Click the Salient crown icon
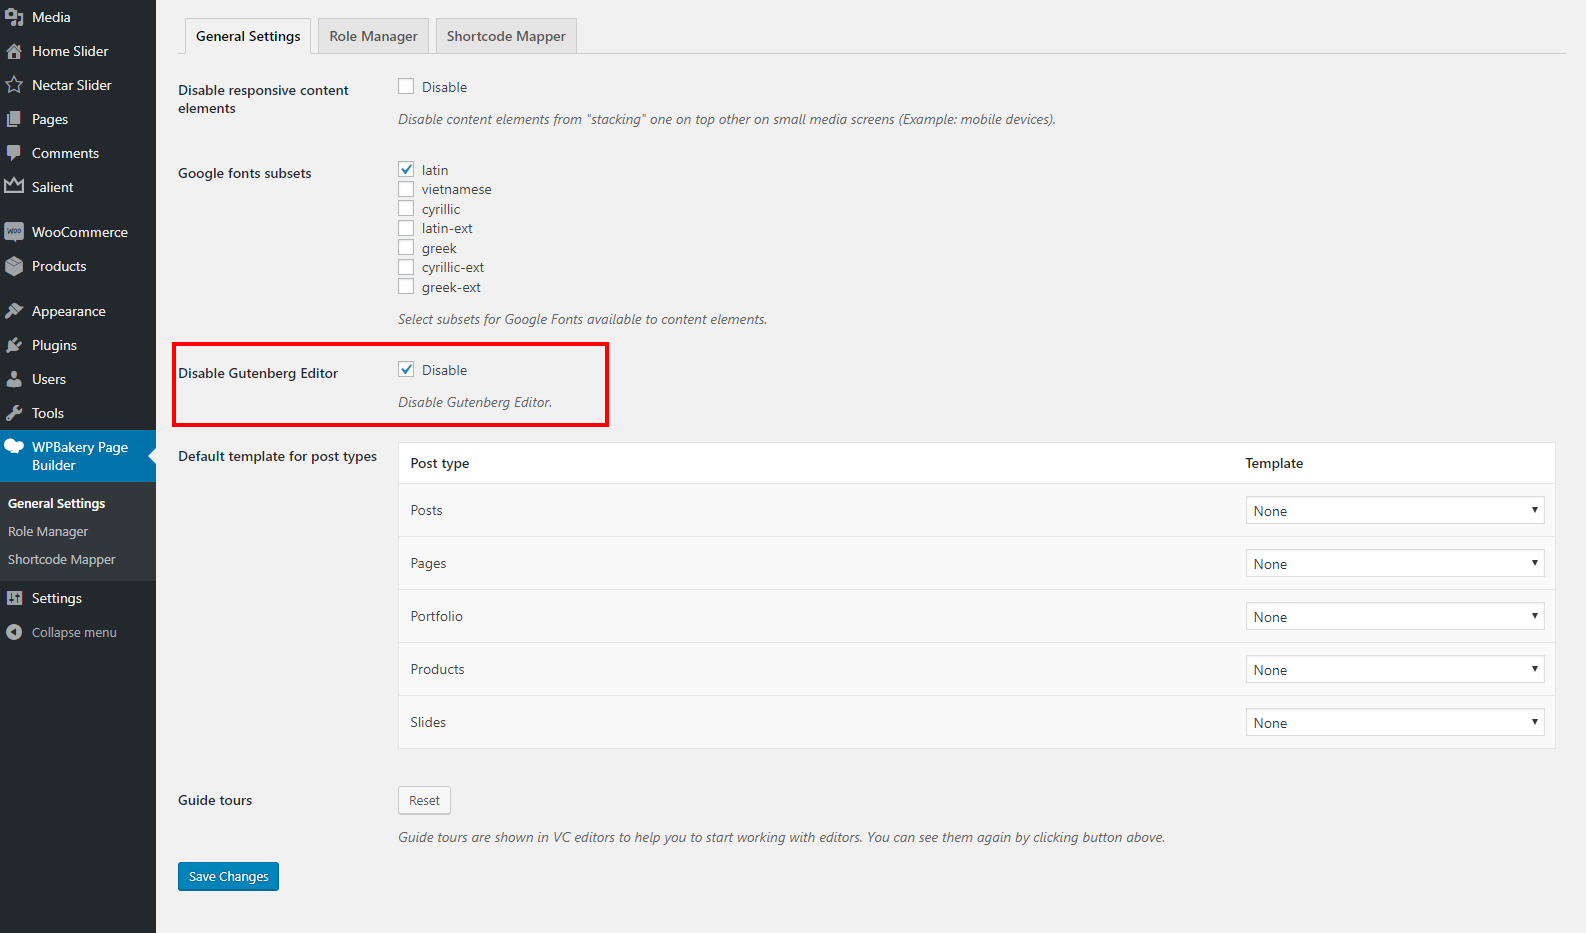 pos(14,186)
